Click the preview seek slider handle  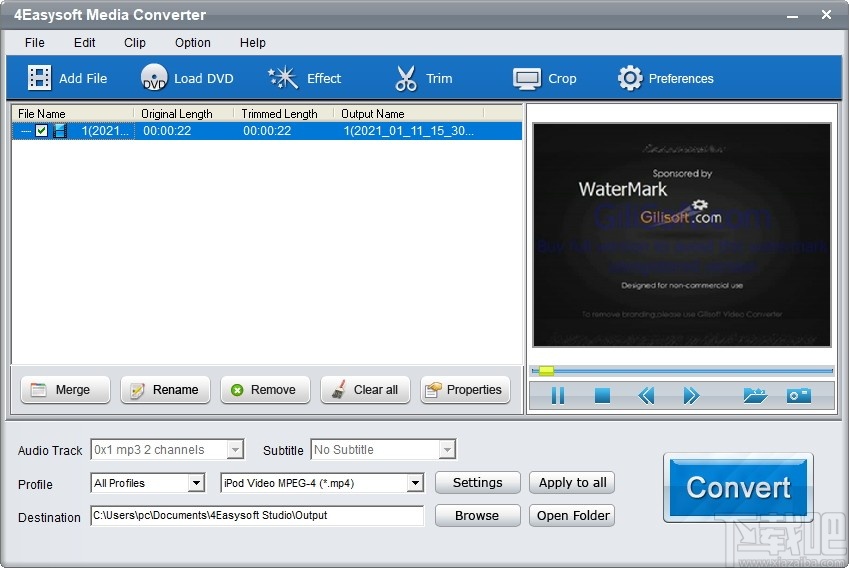coord(546,371)
